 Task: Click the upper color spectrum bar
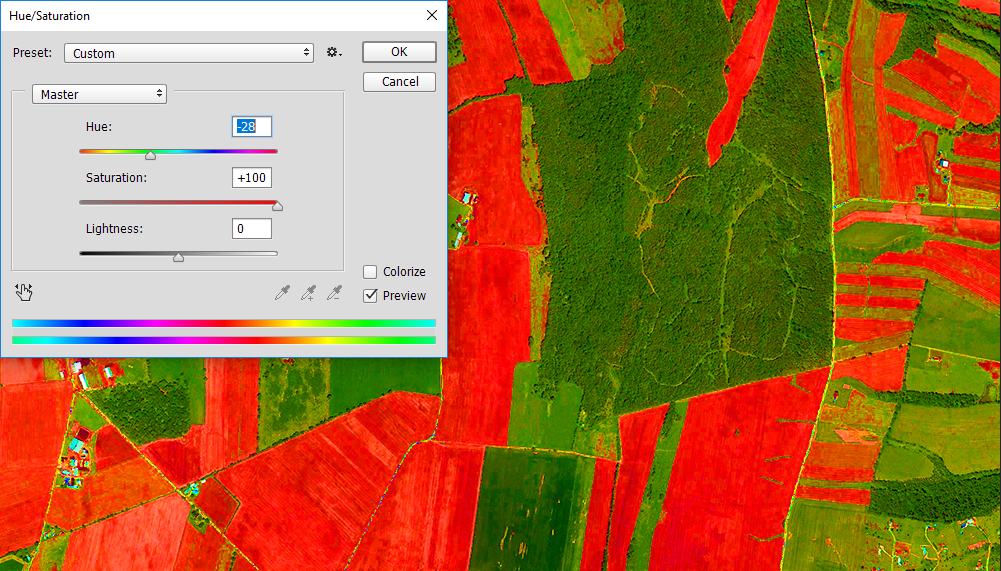pos(223,323)
